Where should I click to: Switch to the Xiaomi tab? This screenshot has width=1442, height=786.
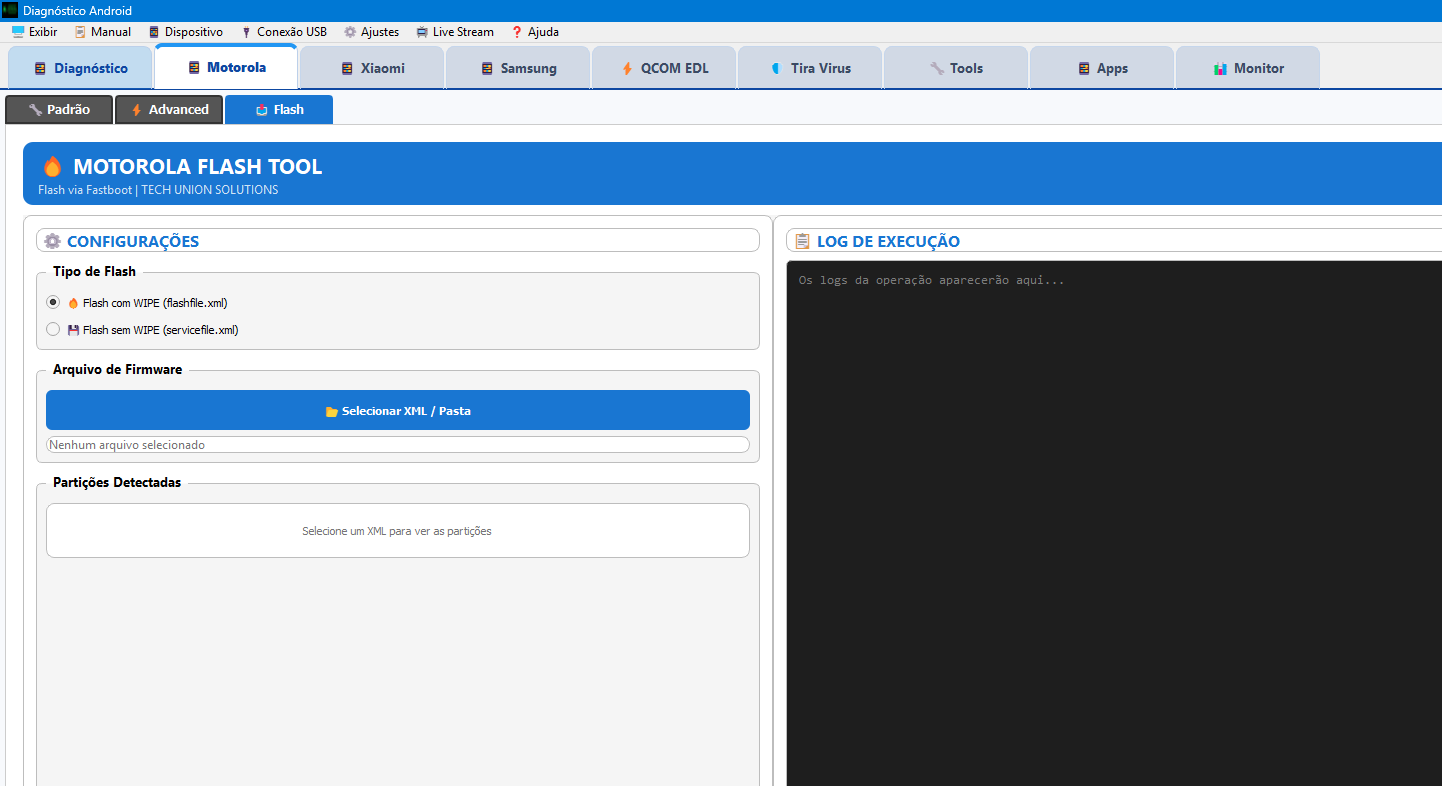372,68
